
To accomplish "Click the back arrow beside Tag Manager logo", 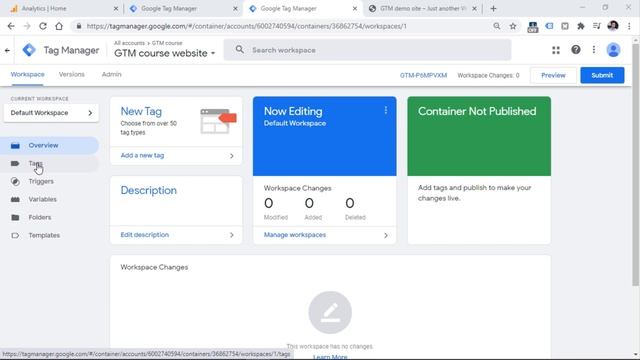I will click(7, 50).
